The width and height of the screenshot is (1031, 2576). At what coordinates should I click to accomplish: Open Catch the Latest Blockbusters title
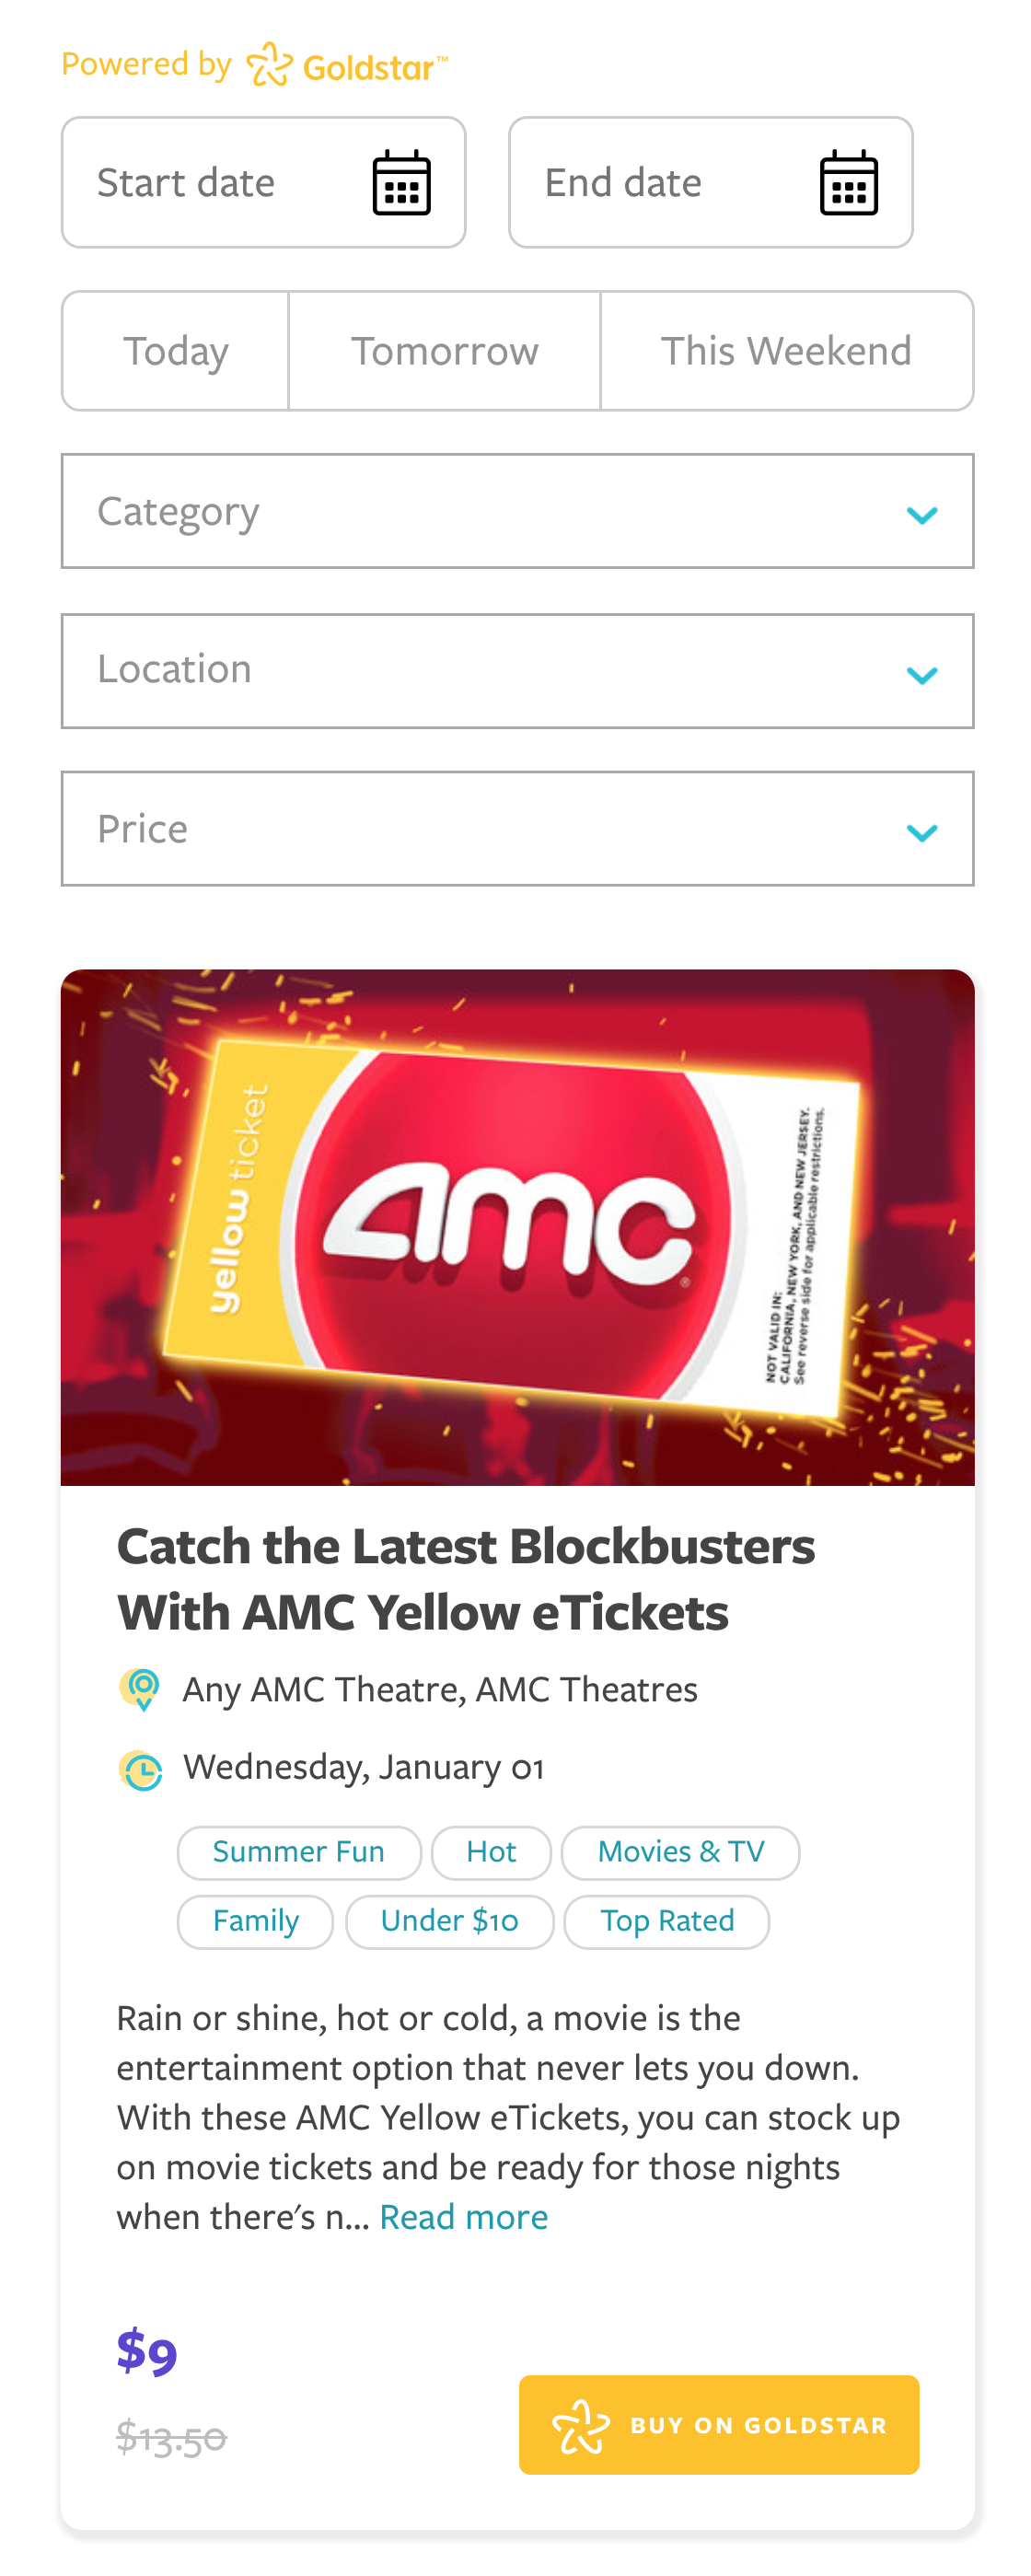[466, 1579]
